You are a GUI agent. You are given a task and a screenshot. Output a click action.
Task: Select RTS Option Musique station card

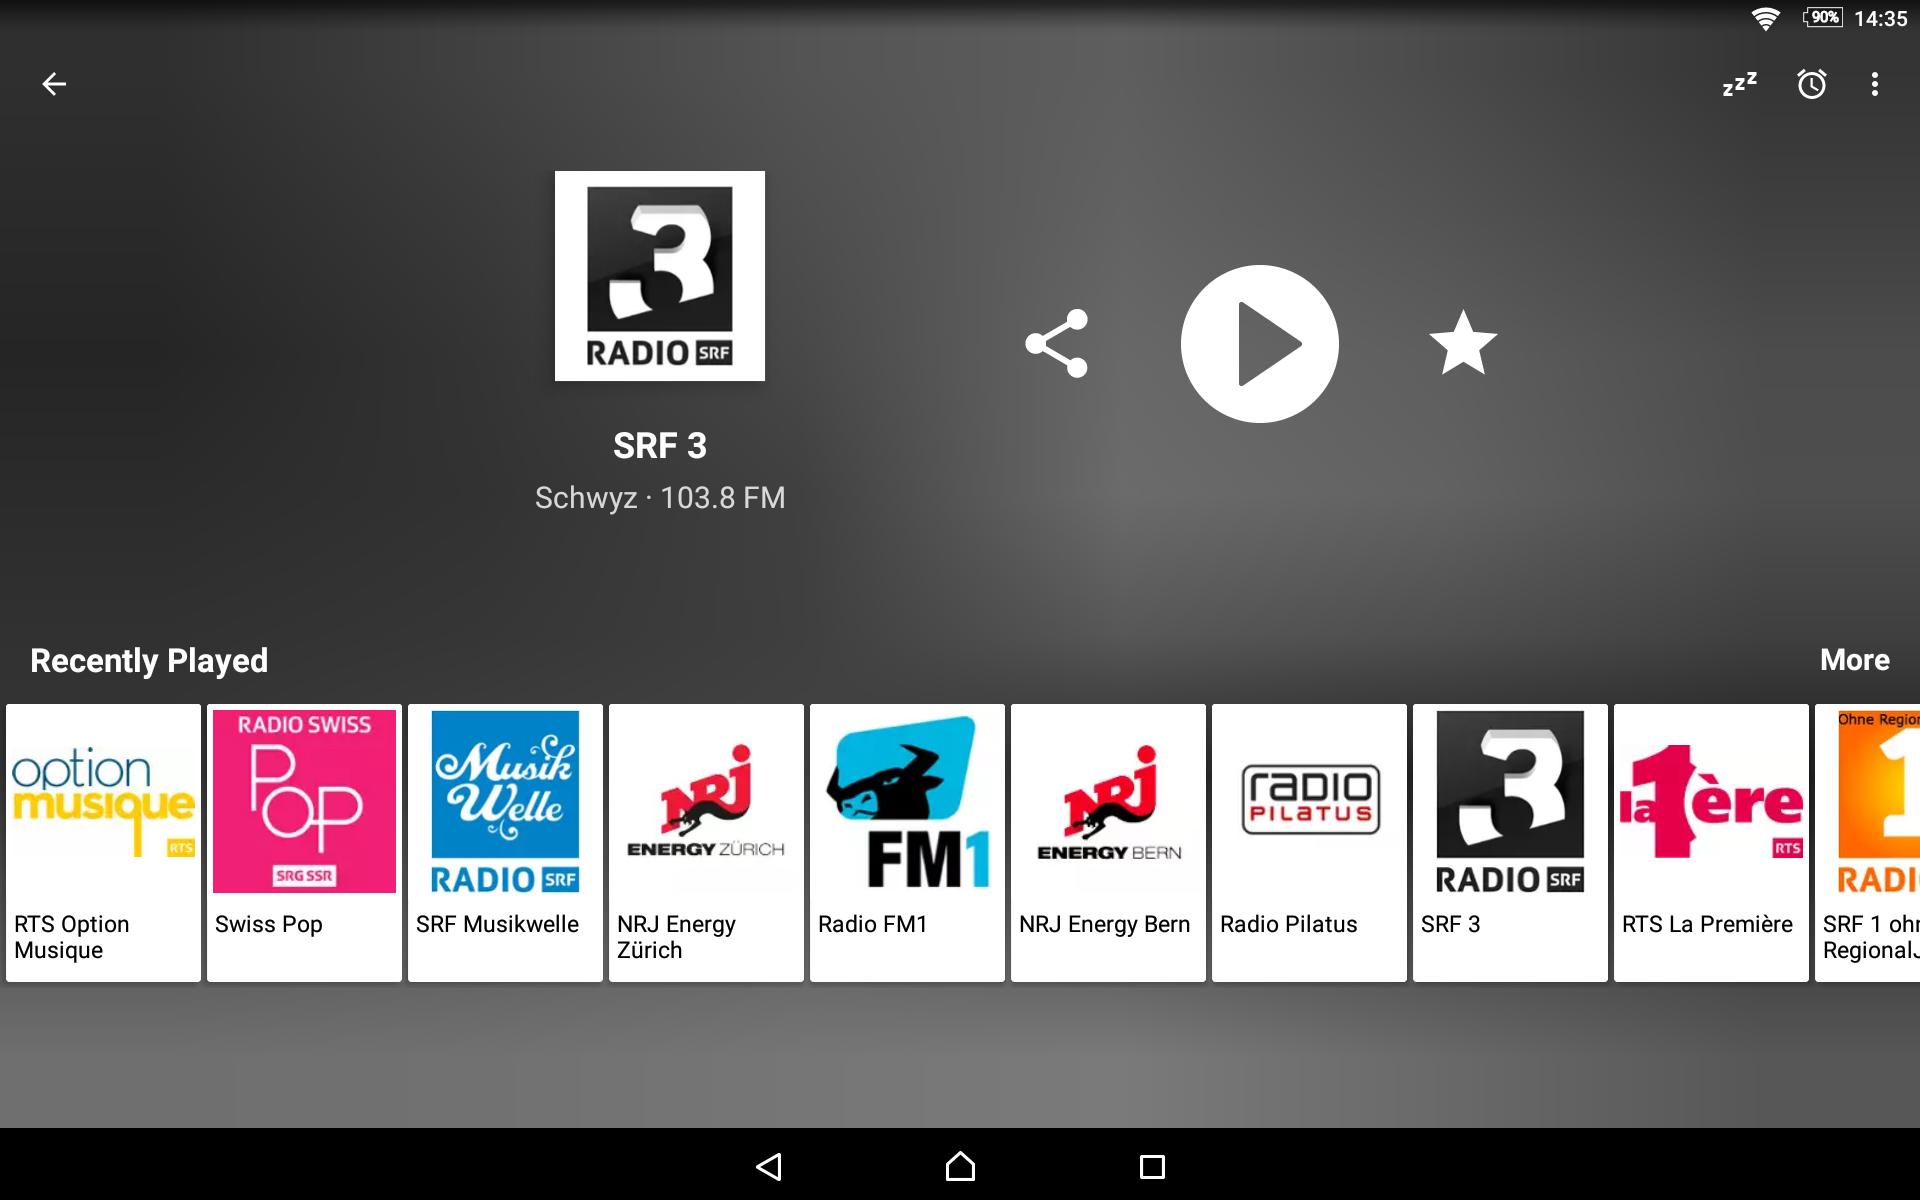coord(103,843)
